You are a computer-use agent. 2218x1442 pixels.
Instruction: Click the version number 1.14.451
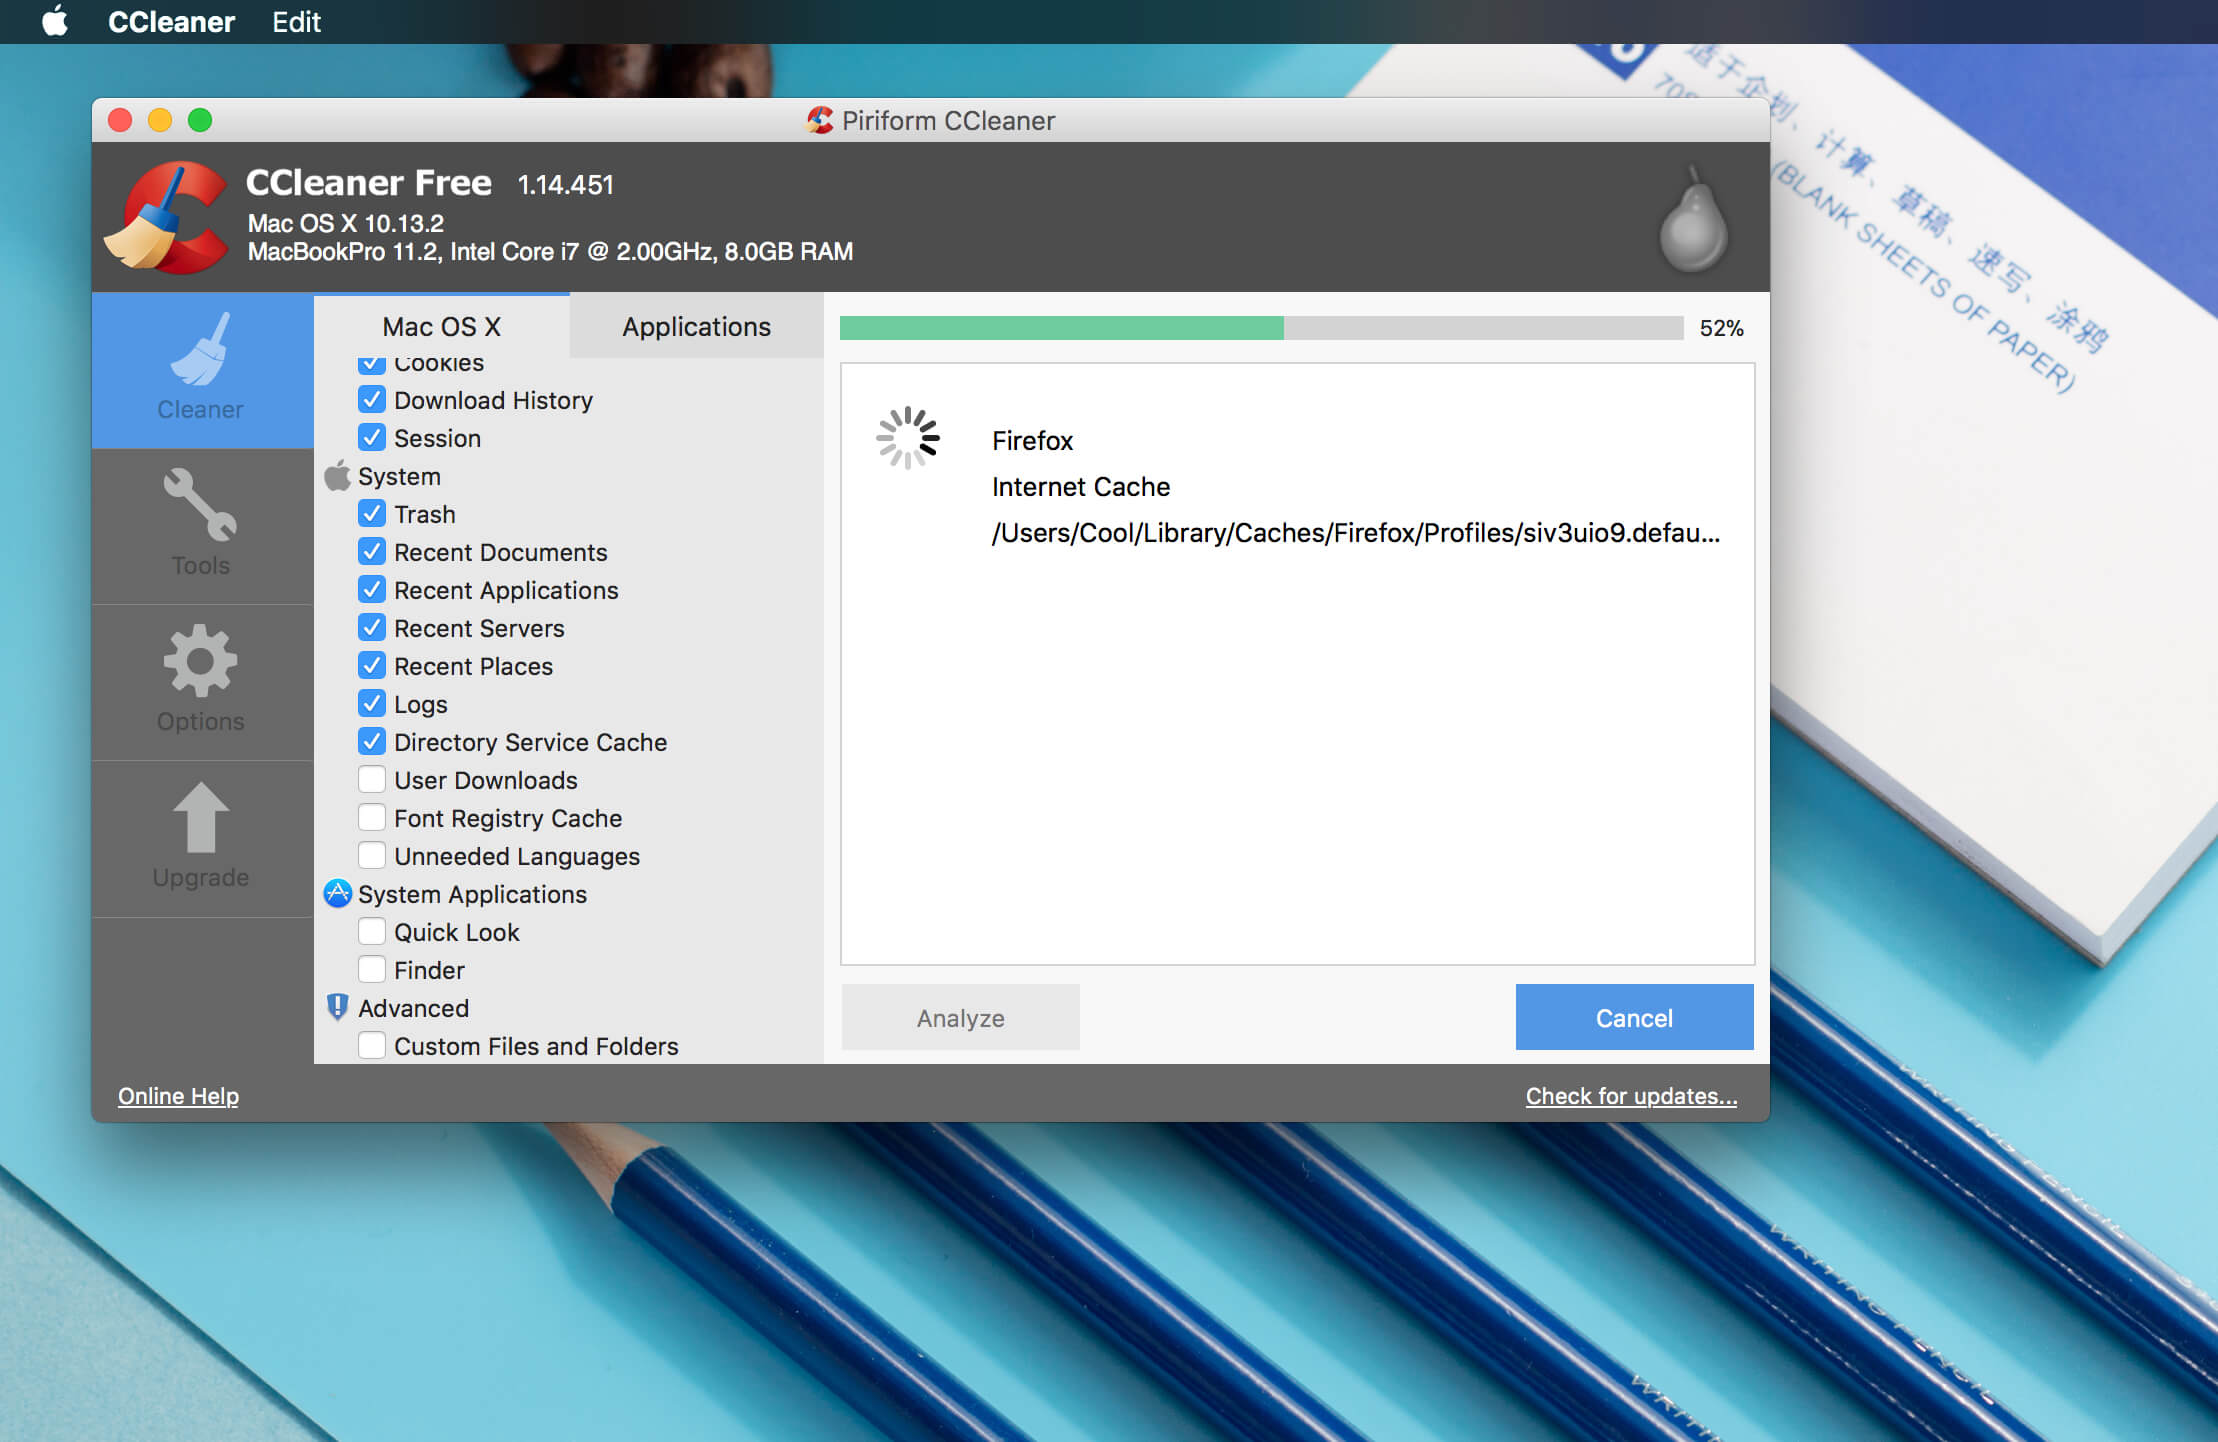pos(565,185)
